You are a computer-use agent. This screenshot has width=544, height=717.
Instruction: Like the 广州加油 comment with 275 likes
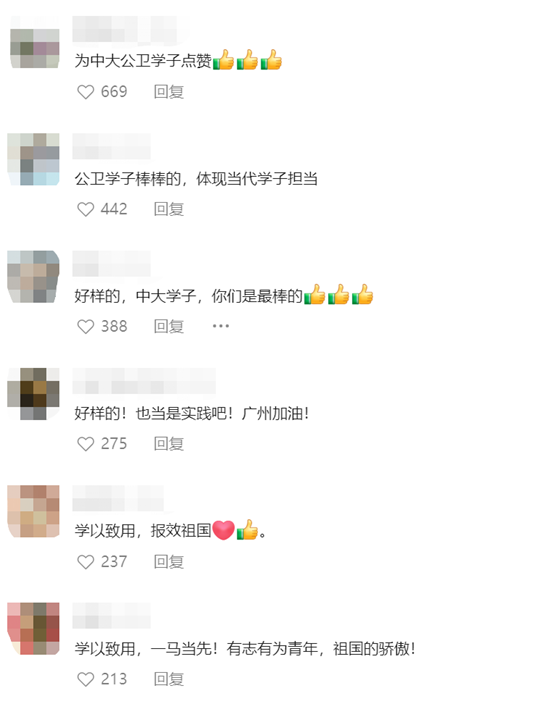point(85,444)
